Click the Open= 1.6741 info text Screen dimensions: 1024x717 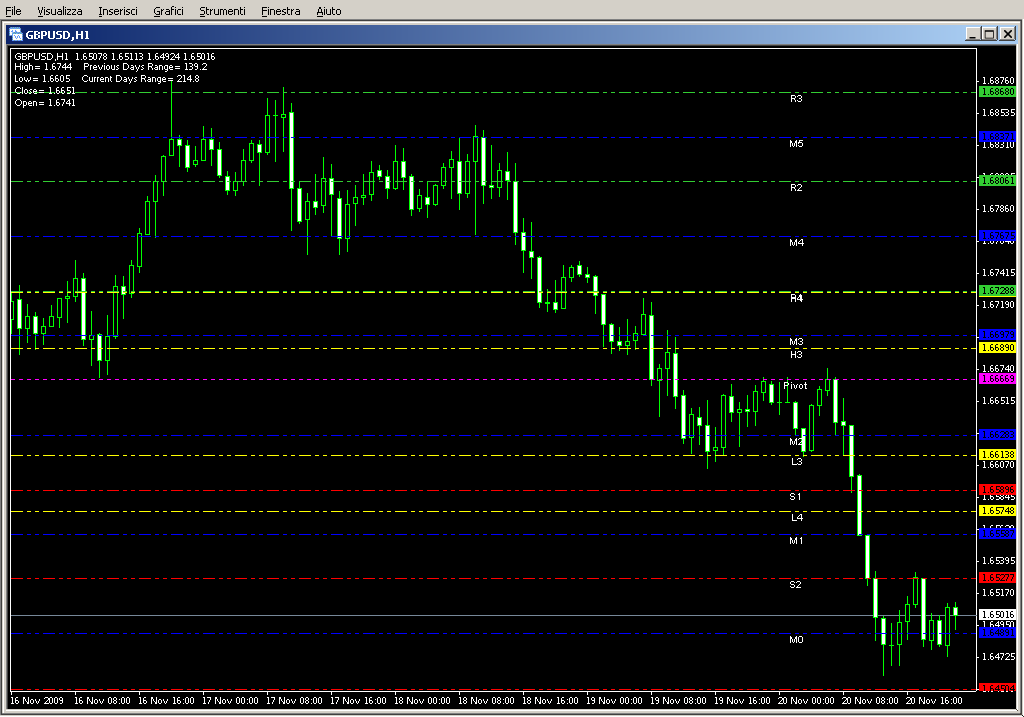45,103
